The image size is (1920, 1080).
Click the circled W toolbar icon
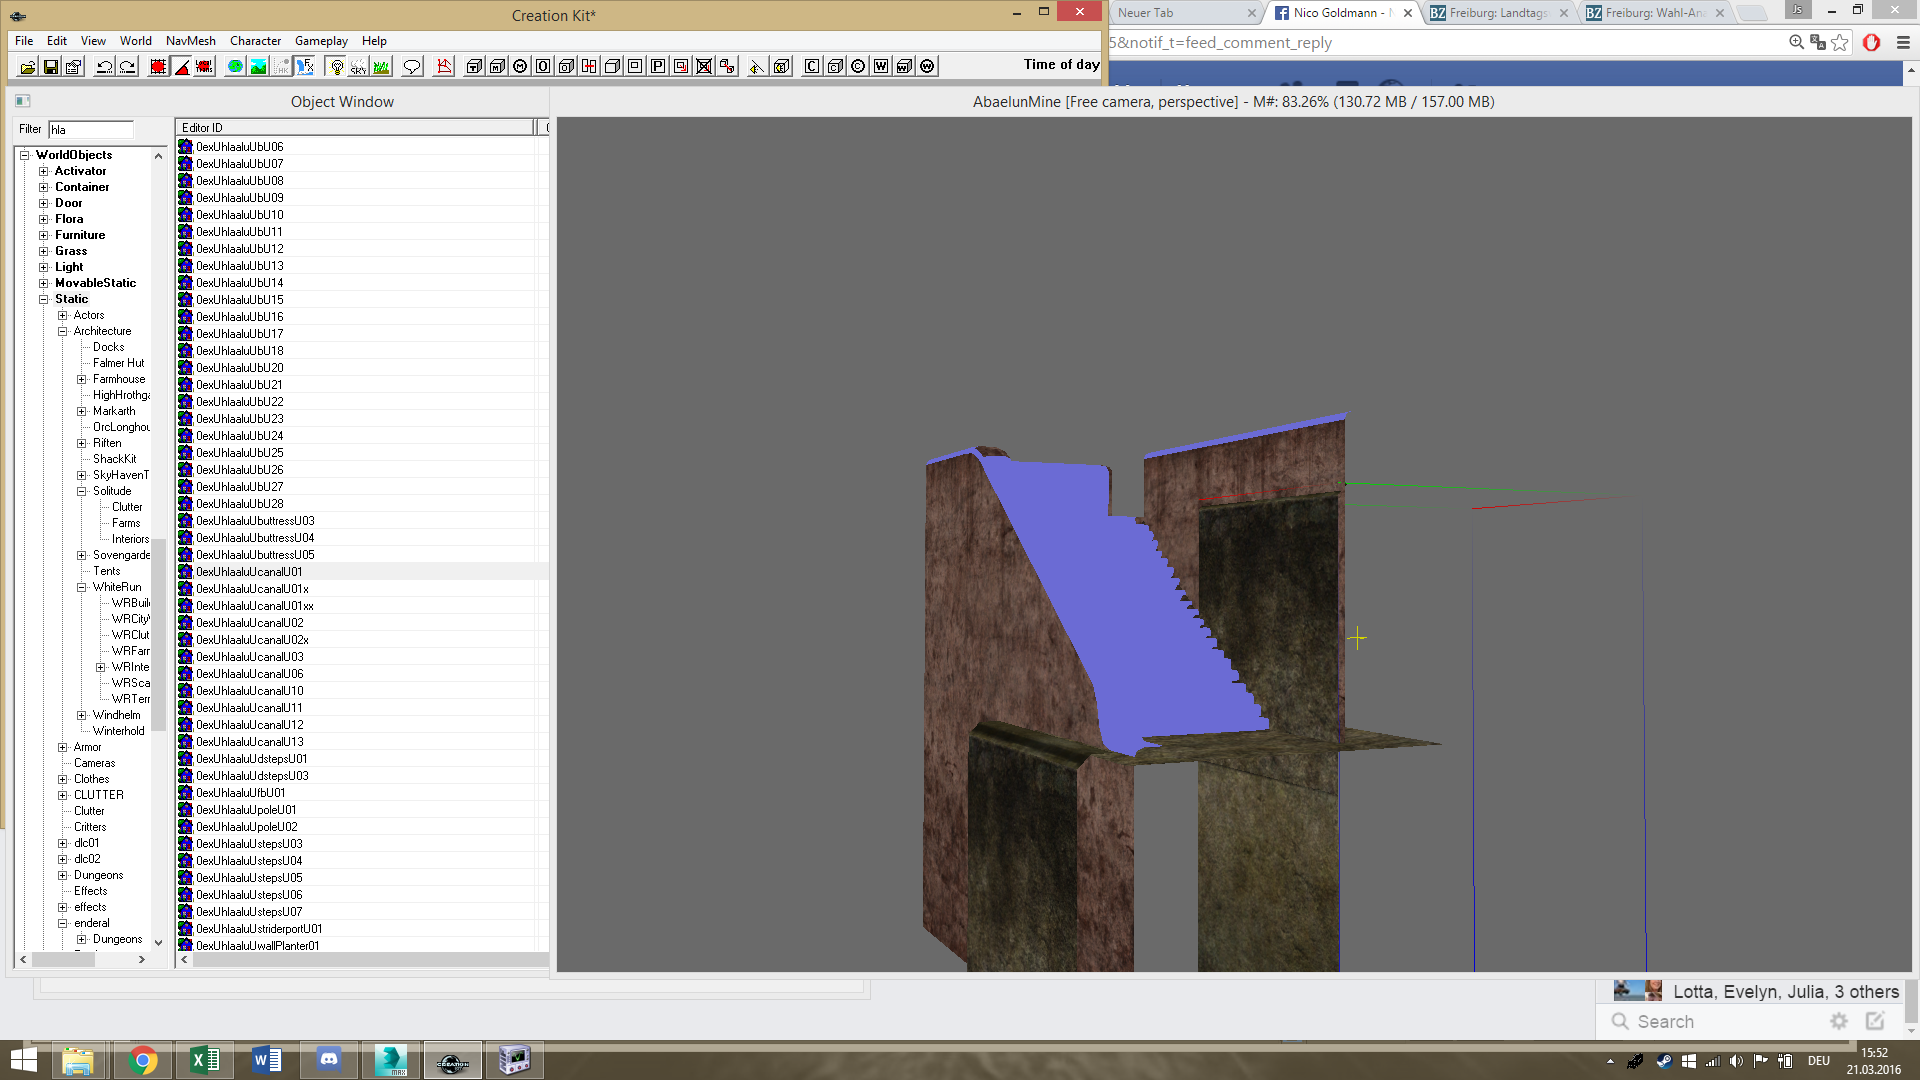pyautogui.click(x=927, y=67)
